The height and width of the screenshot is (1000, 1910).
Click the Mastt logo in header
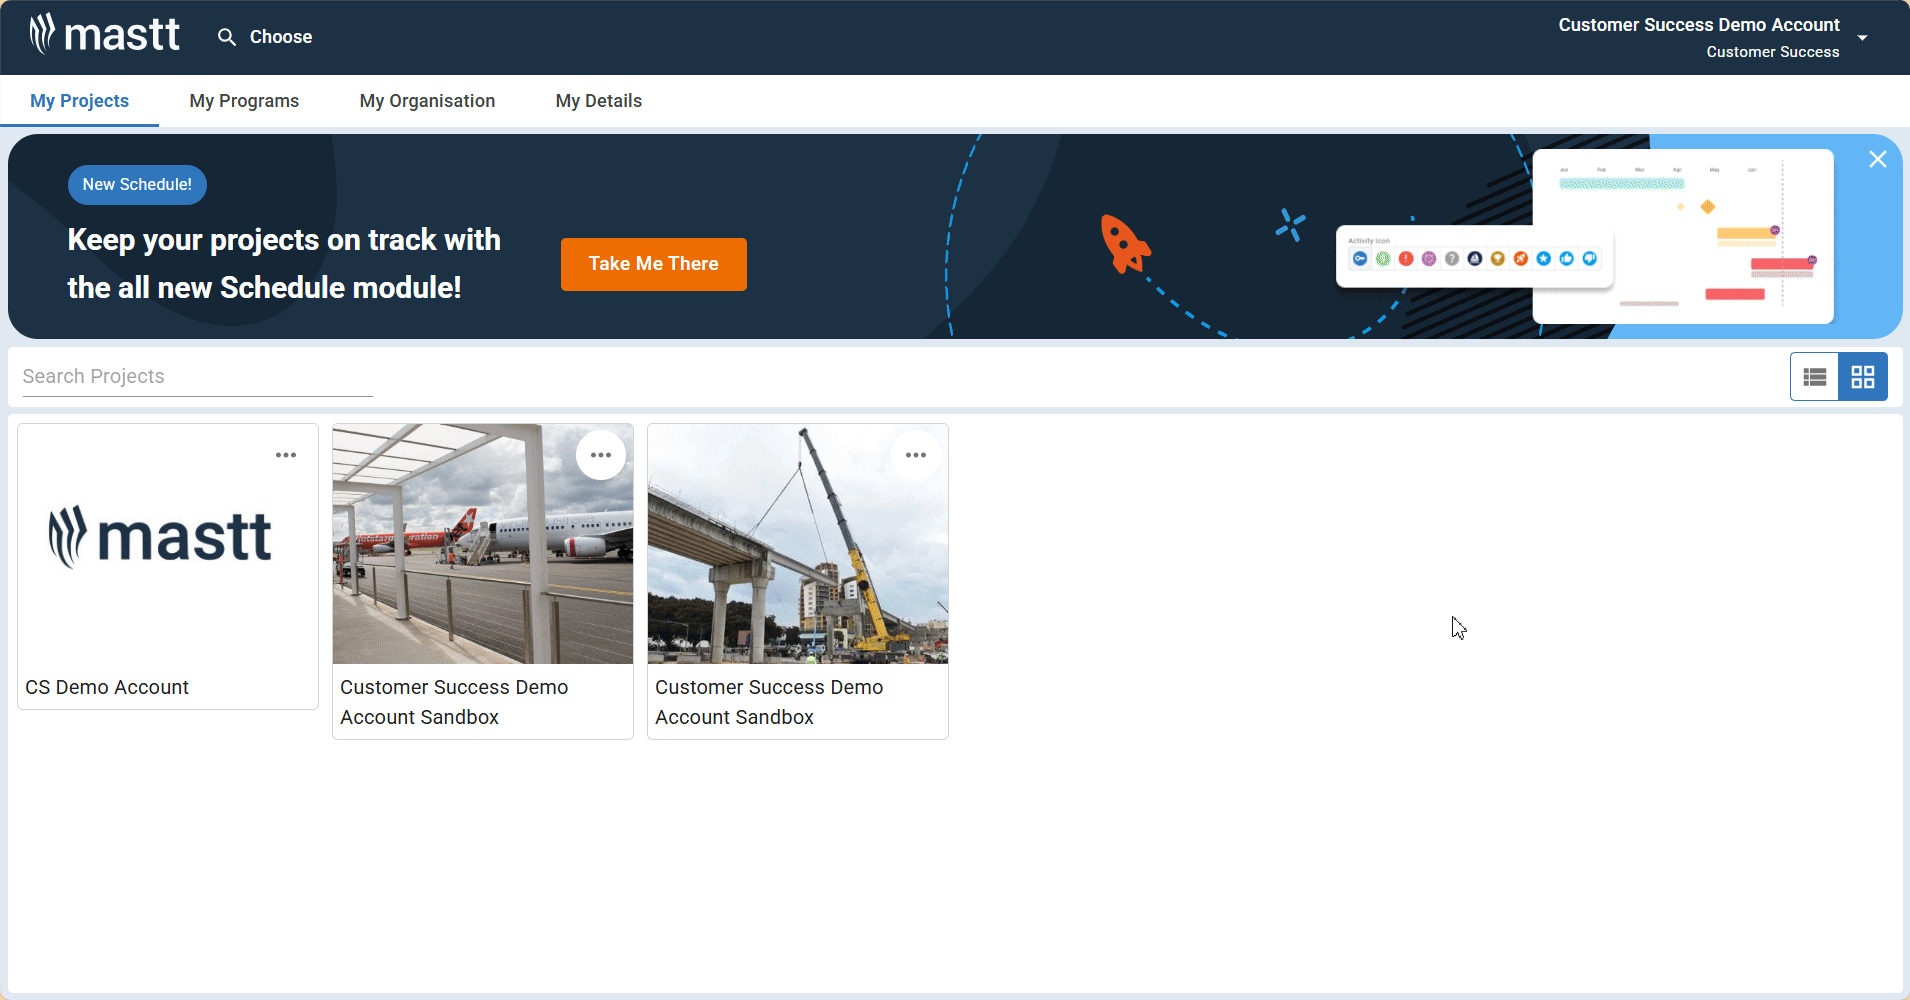pyautogui.click(x=104, y=35)
